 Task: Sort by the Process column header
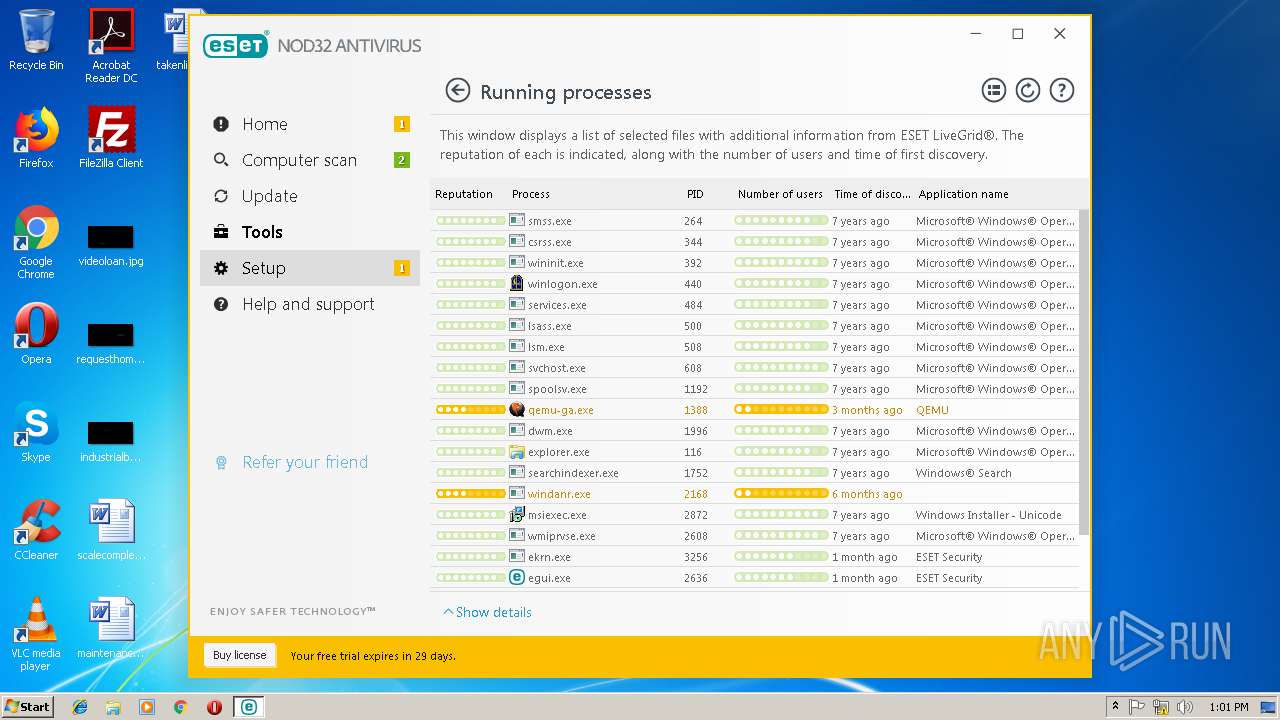(x=531, y=194)
